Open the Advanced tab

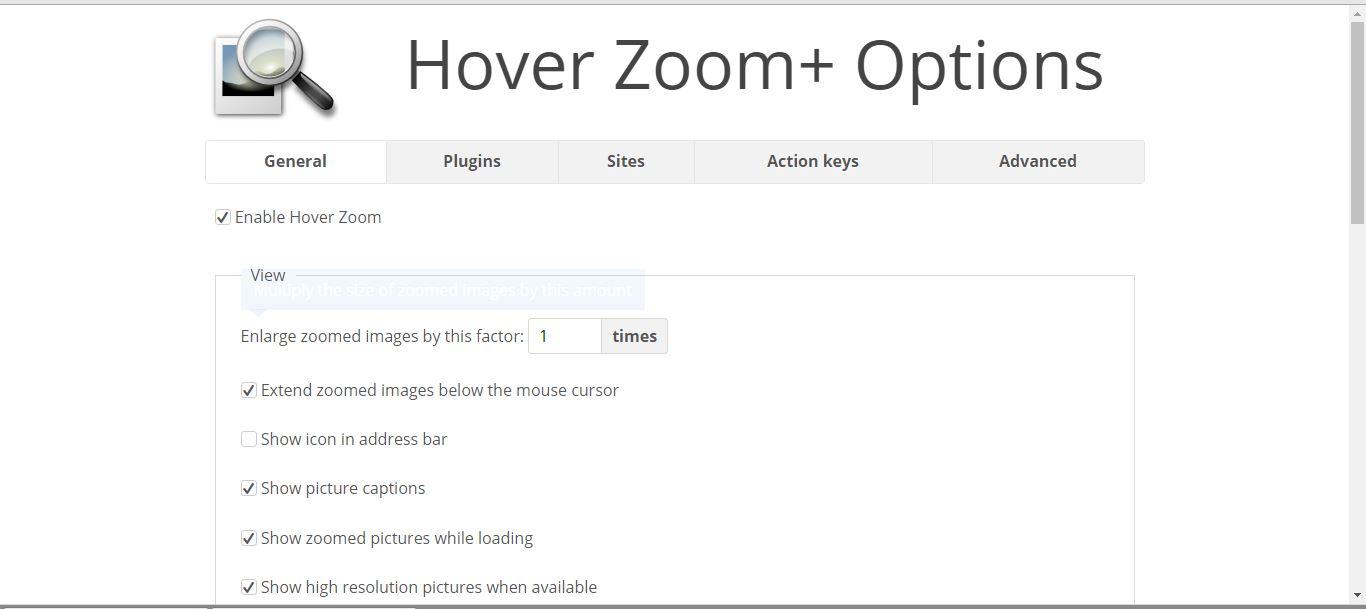[1037, 161]
